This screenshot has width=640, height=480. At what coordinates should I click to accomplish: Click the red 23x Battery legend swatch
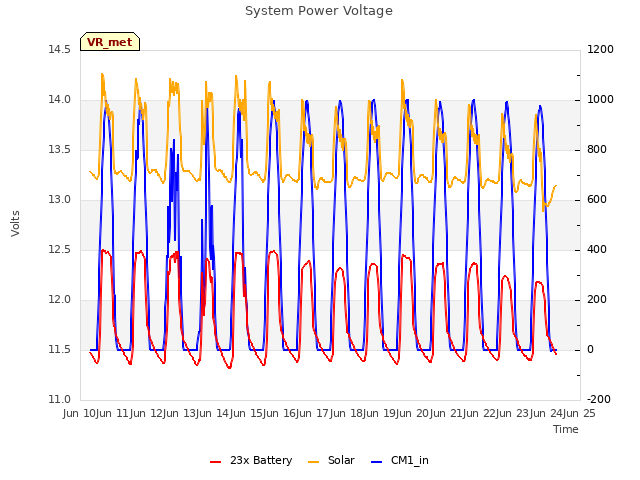215,462
